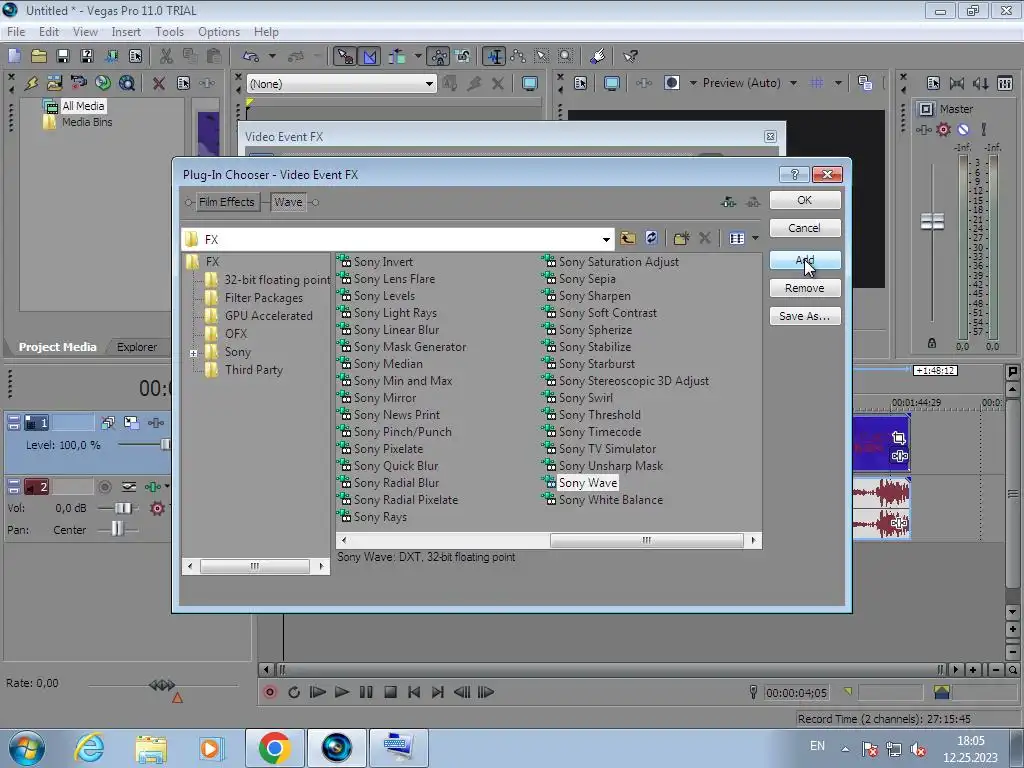Click the Open project folder icon

[39, 56]
